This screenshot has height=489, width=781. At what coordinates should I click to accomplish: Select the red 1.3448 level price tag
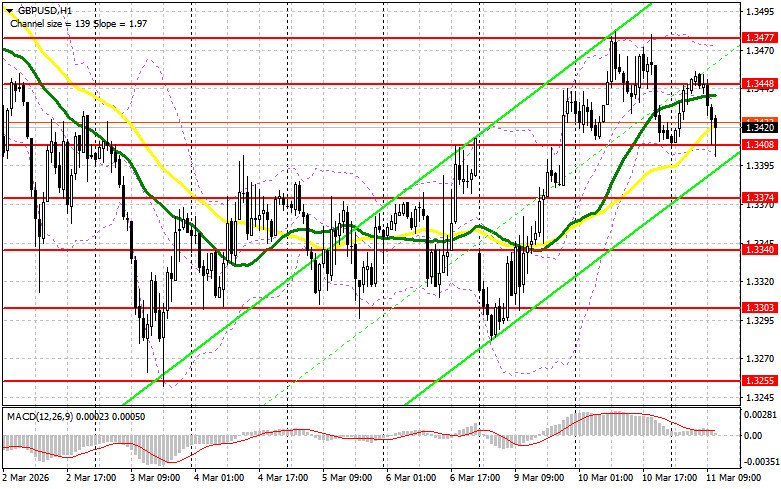(x=759, y=84)
